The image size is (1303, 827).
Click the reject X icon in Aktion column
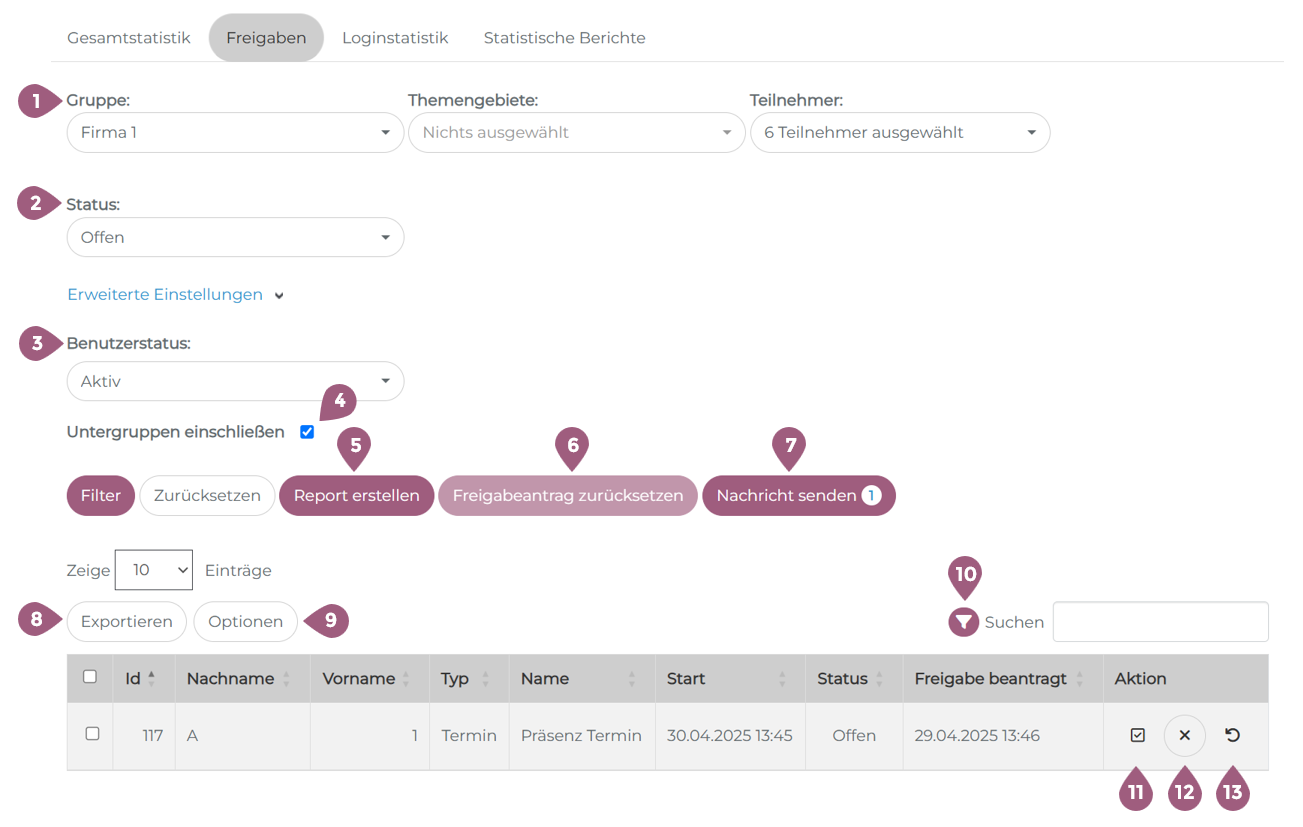point(1184,735)
